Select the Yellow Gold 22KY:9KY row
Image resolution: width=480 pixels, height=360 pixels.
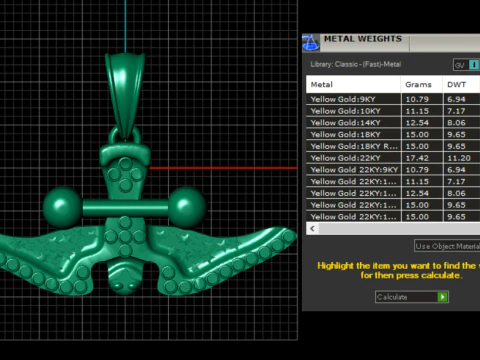393,170
